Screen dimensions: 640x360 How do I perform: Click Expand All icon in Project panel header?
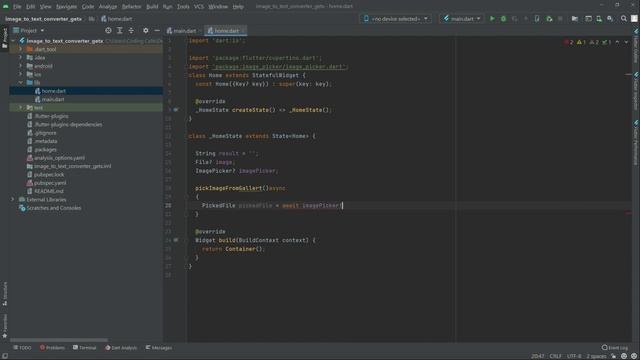[120, 31]
